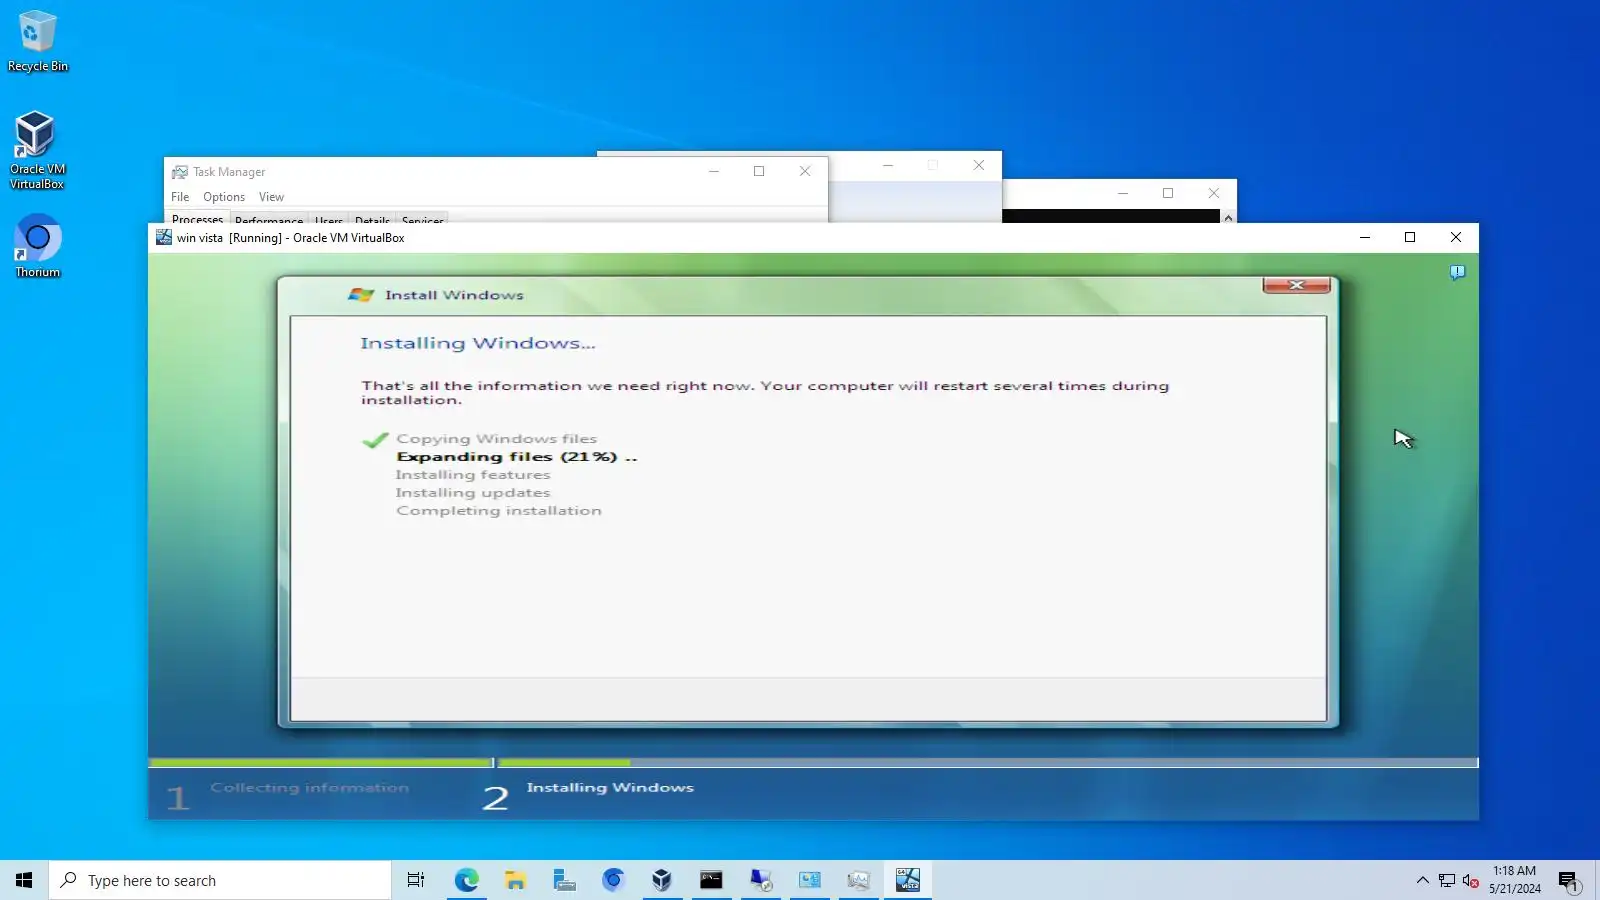Open the Options menu in Task Manager
This screenshot has height=900, width=1600.
[224, 197]
